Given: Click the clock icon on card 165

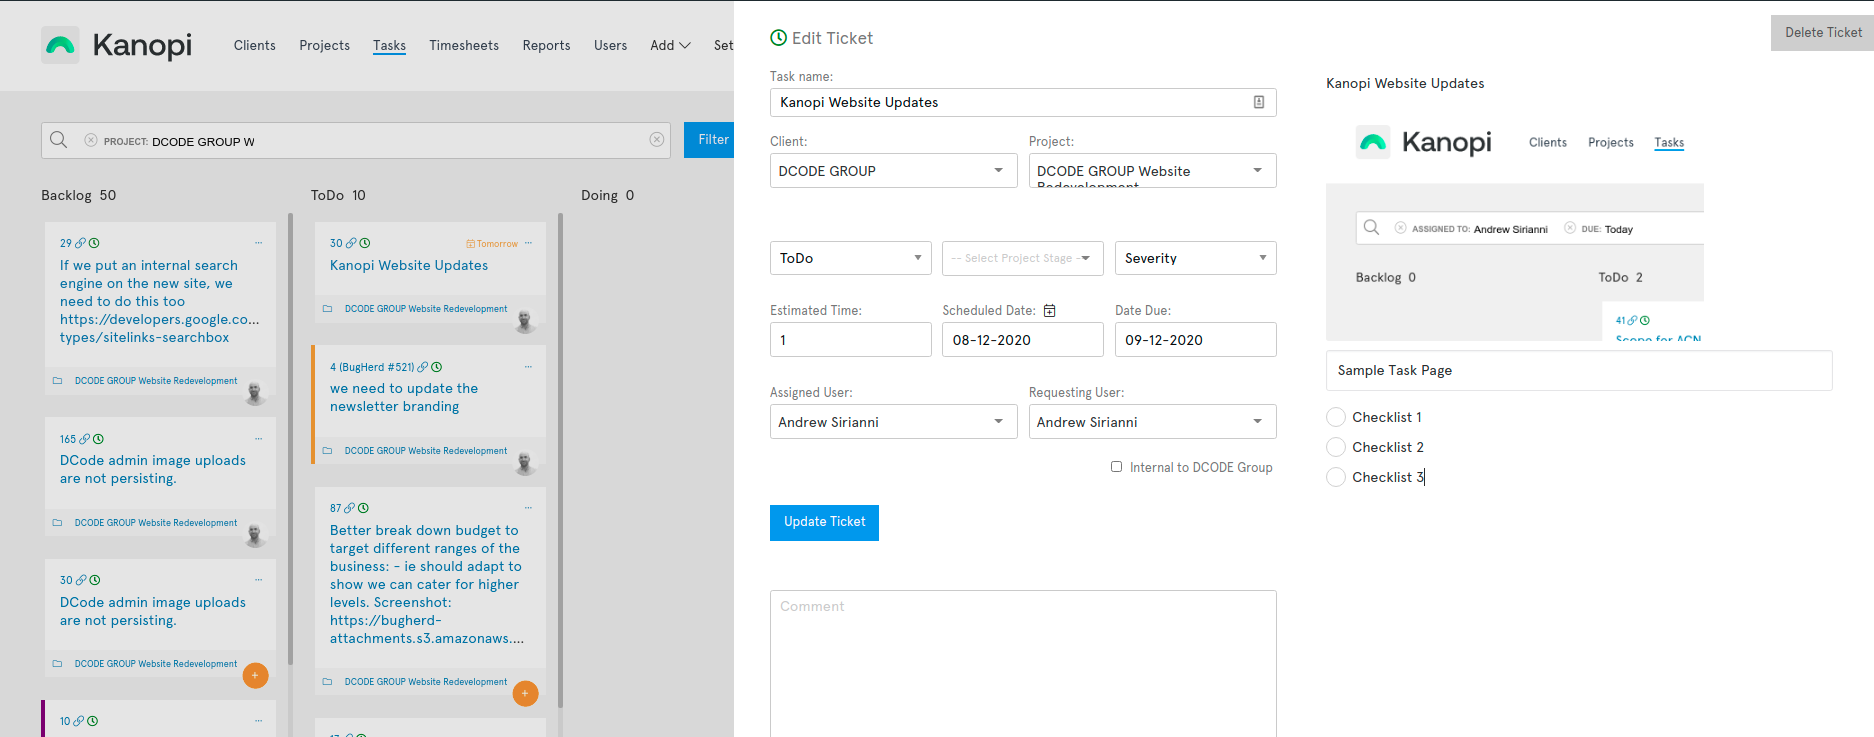Looking at the screenshot, I should [x=98, y=439].
